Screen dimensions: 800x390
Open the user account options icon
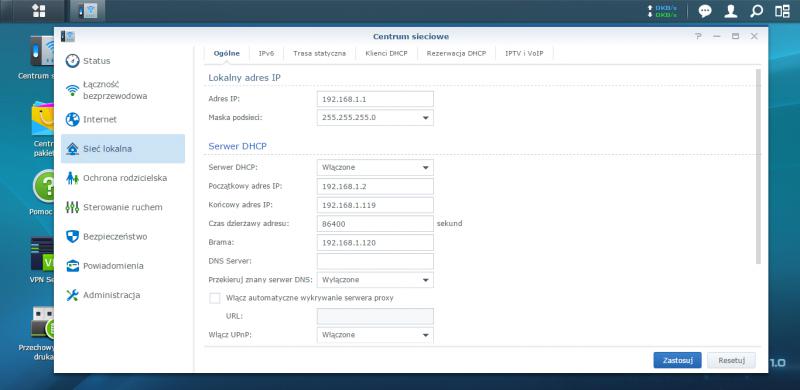[731, 11]
